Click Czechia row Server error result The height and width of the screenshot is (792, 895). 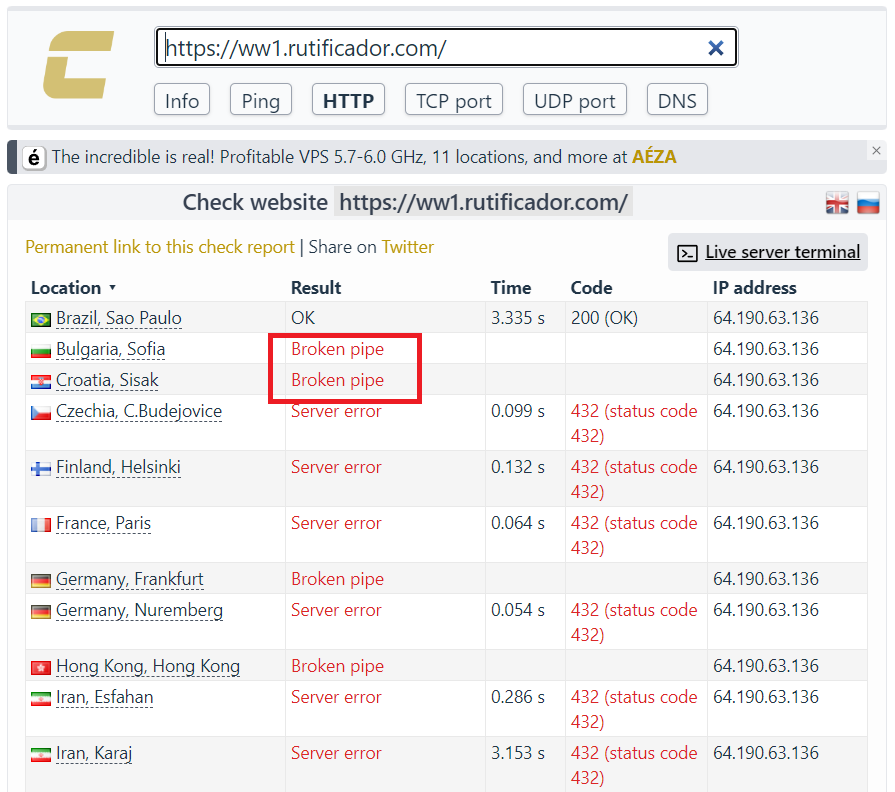[x=336, y=411]
